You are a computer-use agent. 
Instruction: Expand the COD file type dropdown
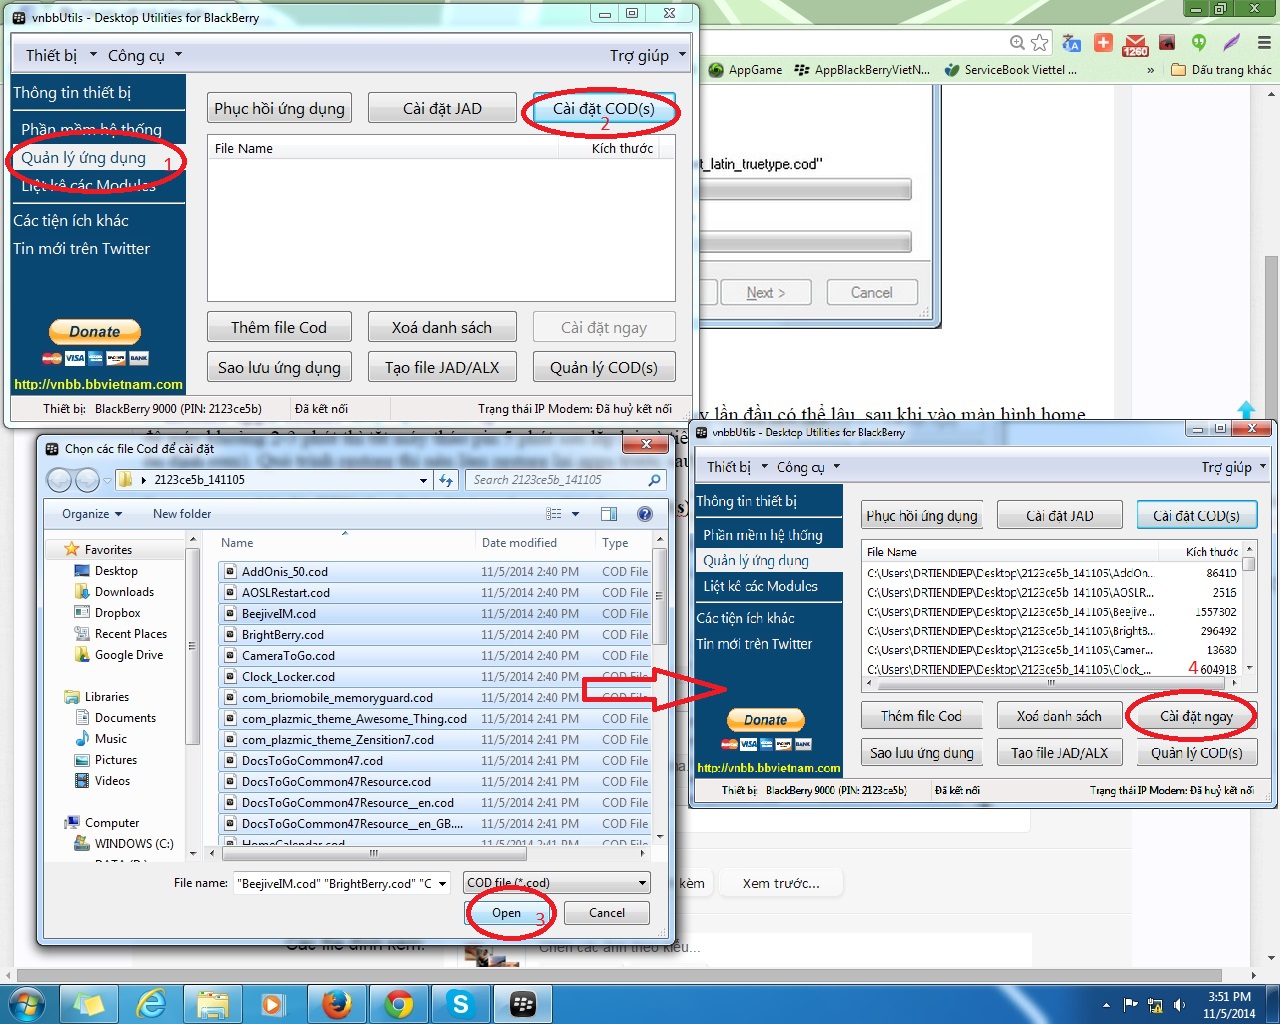(642, 883)
